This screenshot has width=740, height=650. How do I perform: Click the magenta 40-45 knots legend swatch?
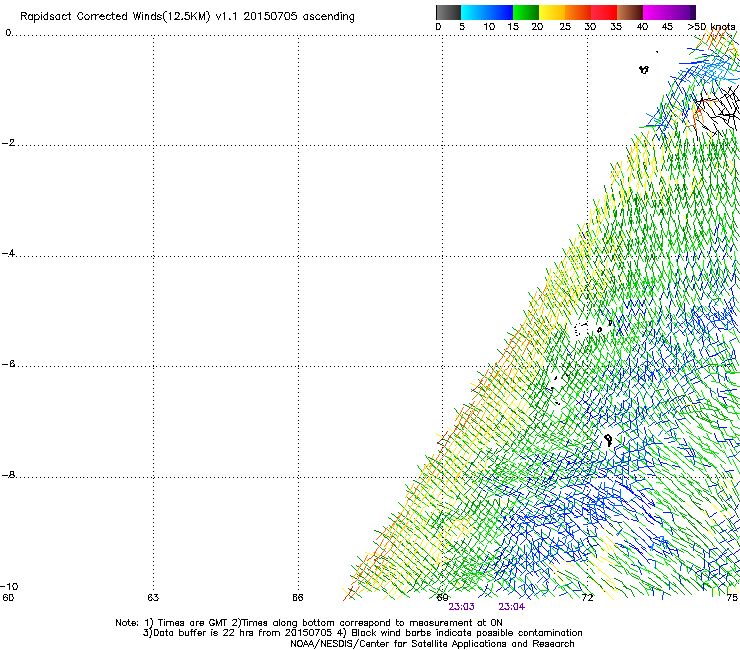pos(656,12)
